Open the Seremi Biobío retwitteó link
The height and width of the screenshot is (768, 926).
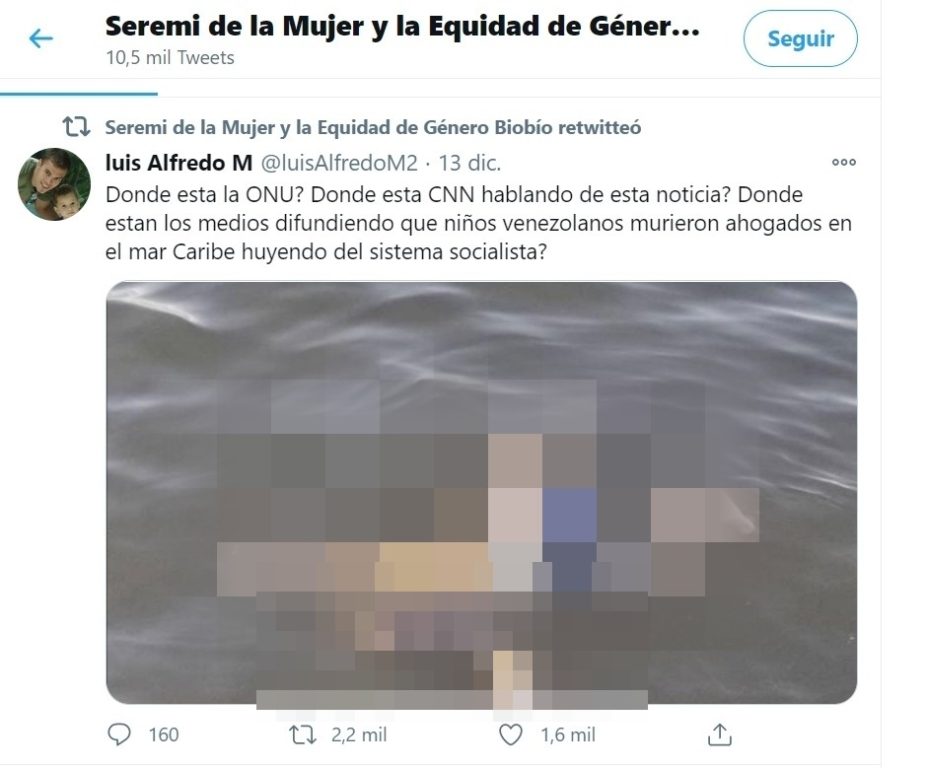pos(373,128)
